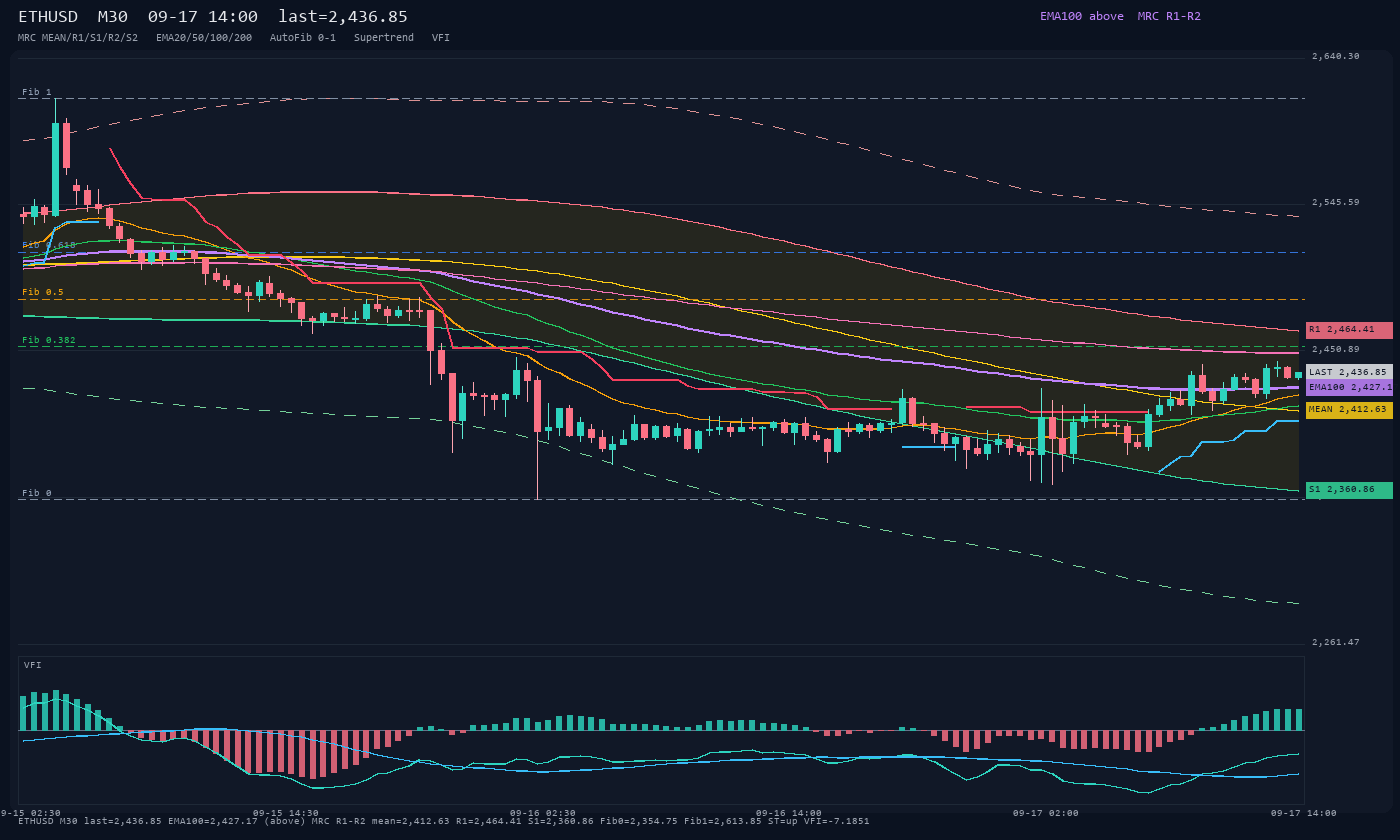Click the 'Fib 0.618' level label
Screen dimensions: 1400x840
click(x=49, y=245)
